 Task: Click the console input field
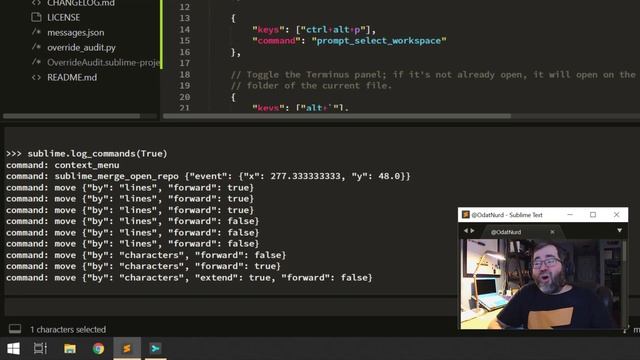click(x=231, y=307)
